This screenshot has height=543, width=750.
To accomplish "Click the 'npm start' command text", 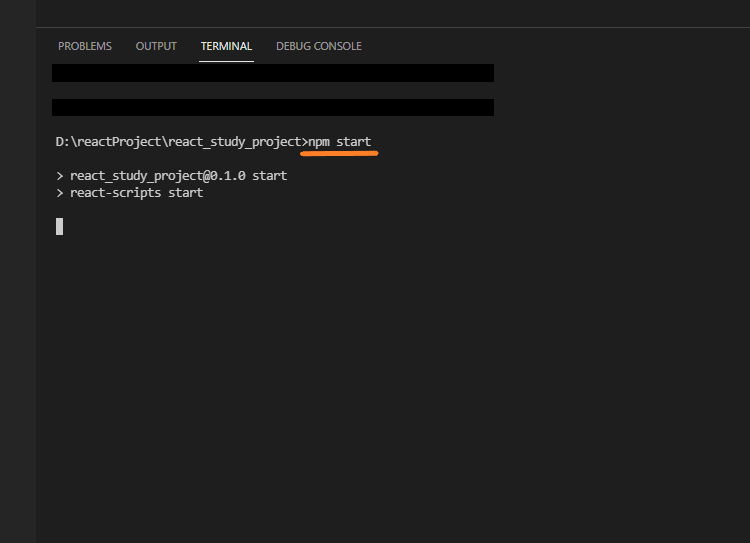I will tap(340, 142).
